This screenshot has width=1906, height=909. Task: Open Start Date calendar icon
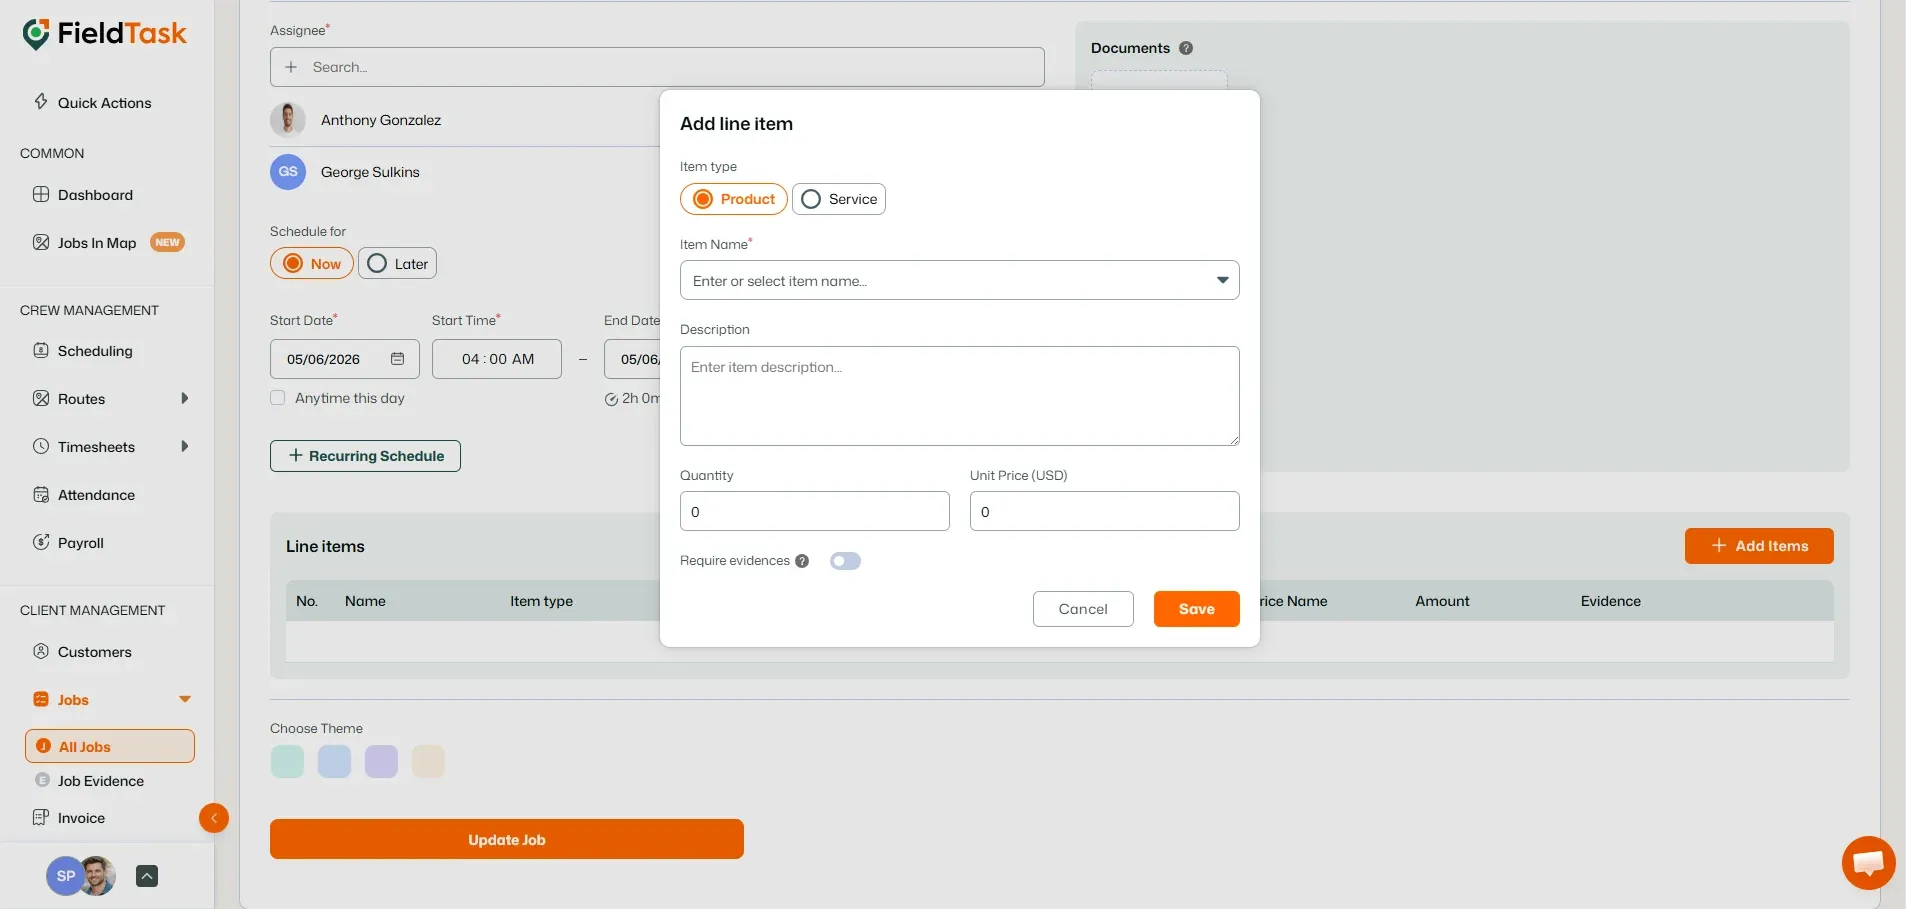point(397,359)
